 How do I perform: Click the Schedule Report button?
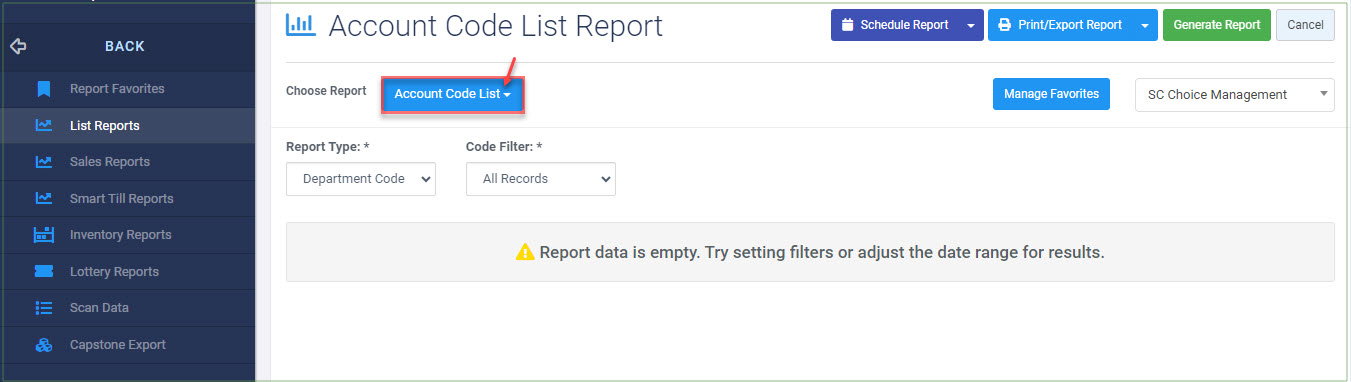(894, 25)
